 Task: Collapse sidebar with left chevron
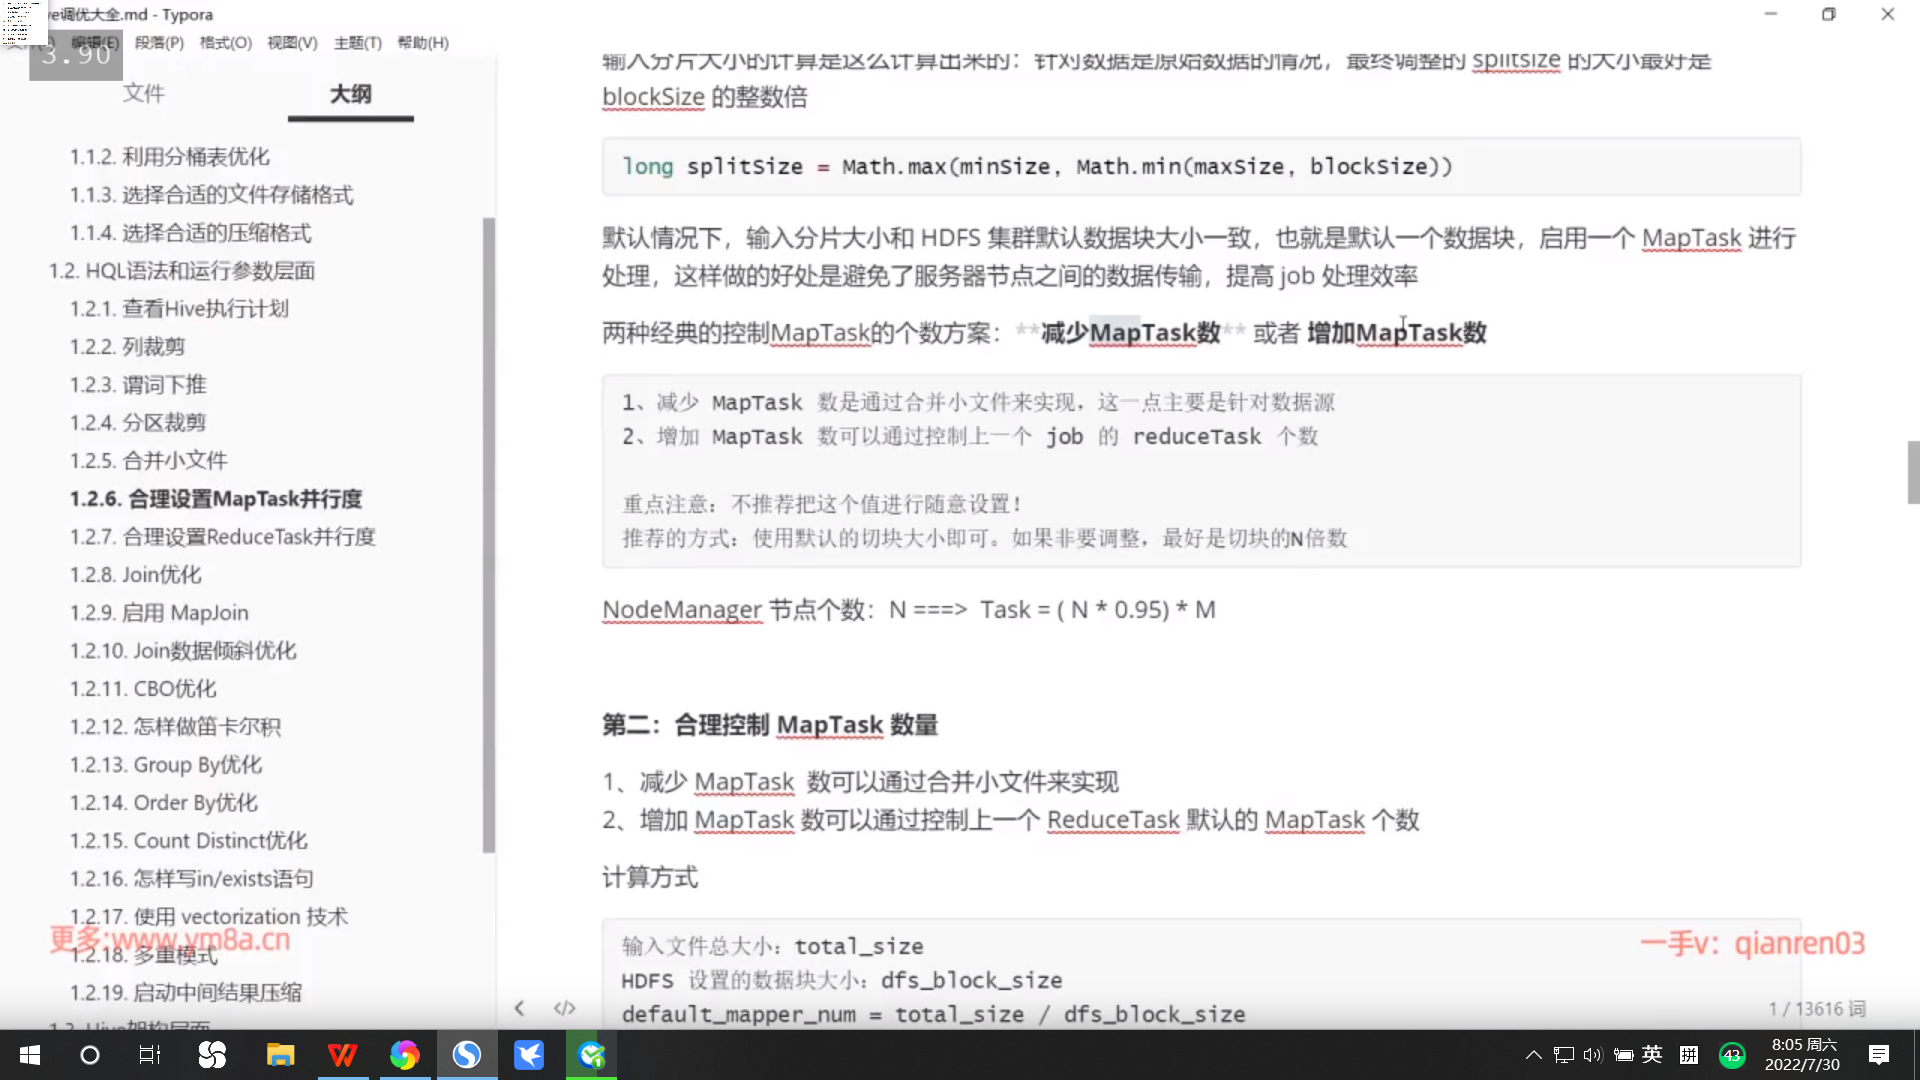coord(519,1008)
